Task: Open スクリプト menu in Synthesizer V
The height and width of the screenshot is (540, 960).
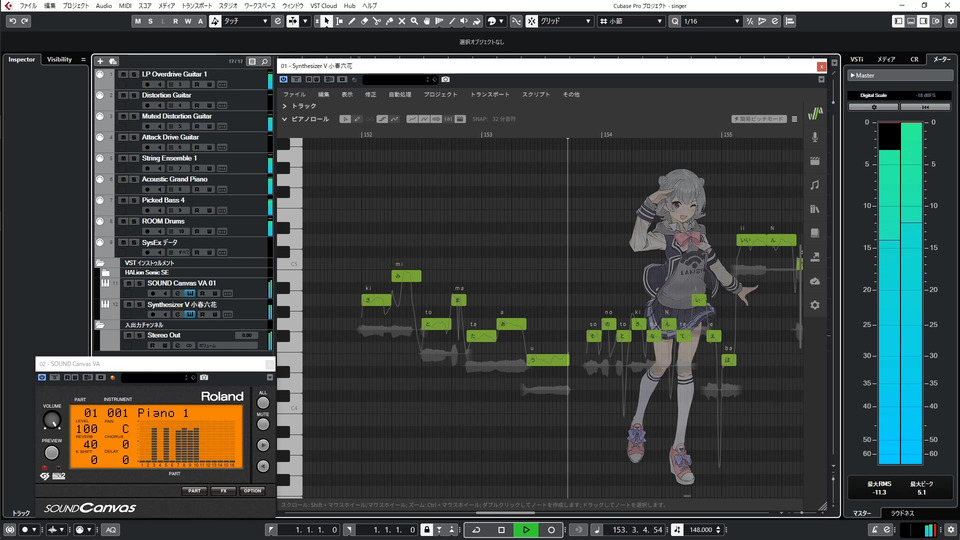Action: [536, 95]
